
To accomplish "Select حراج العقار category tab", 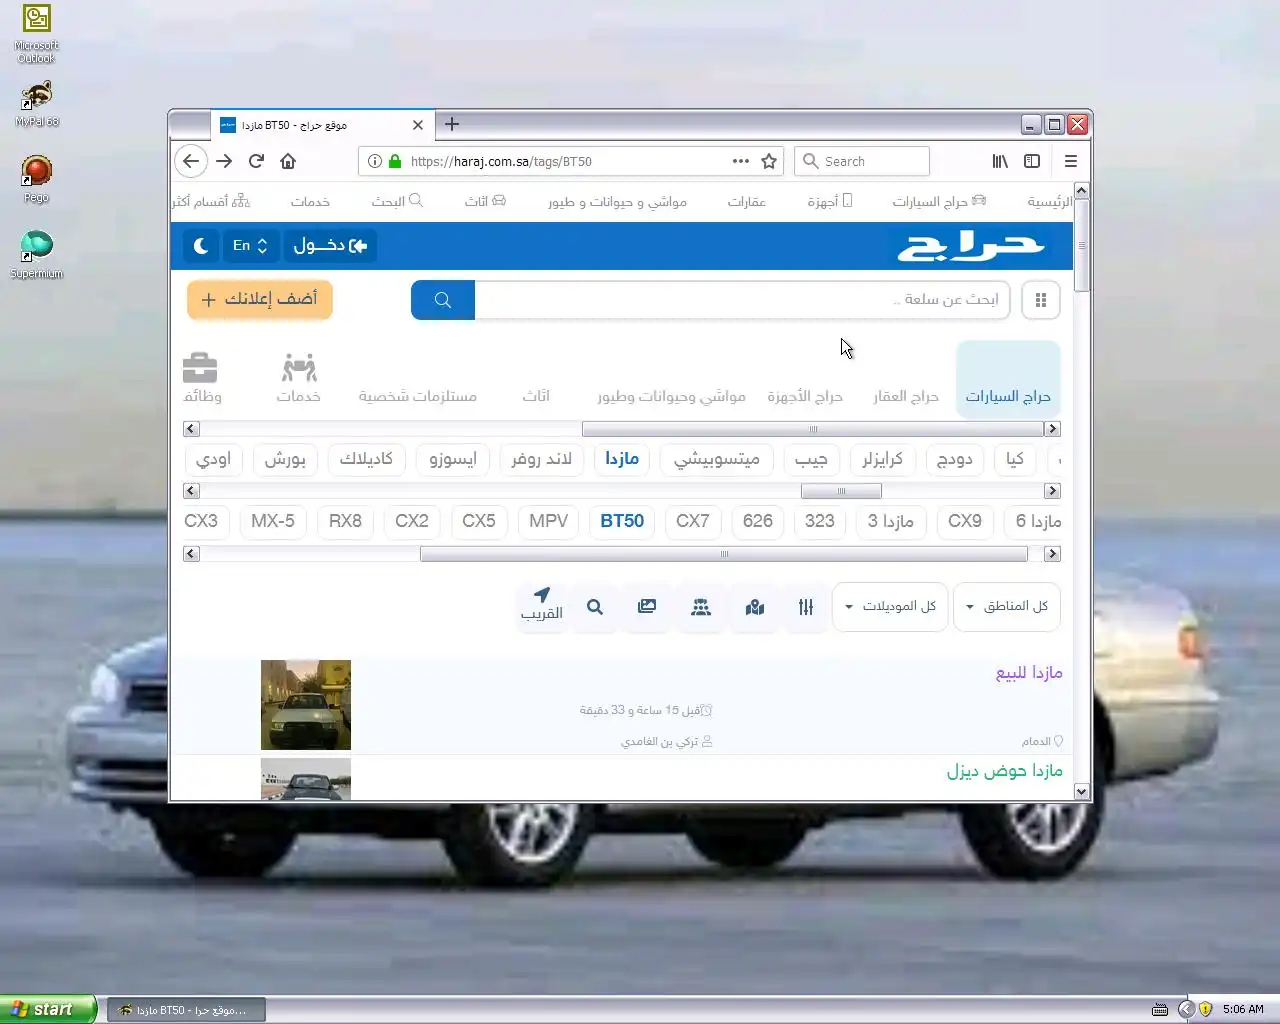I will coord(906,396).
